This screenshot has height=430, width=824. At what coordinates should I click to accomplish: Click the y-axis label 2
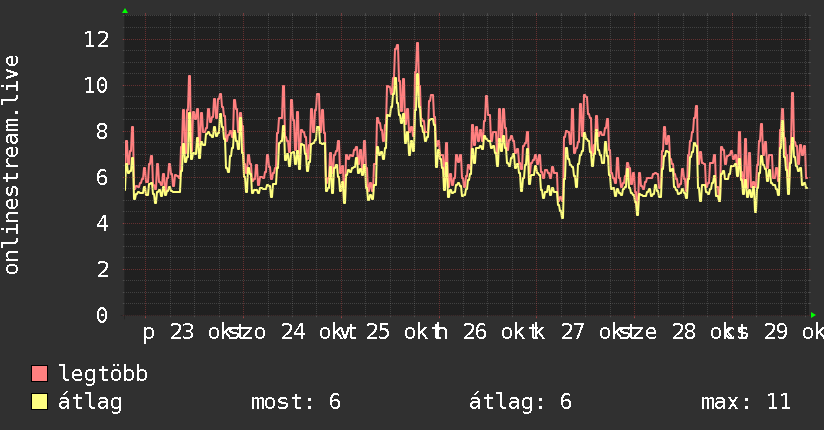click(102, 270)
